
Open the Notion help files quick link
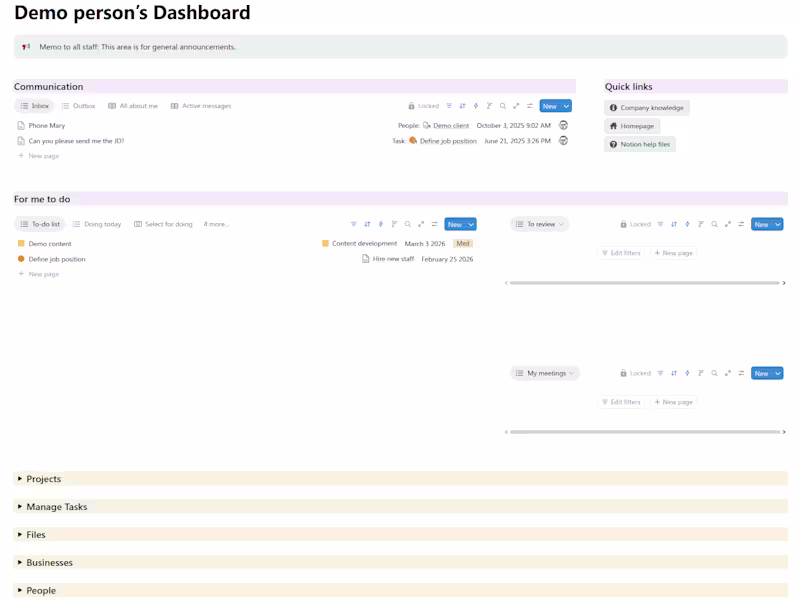[640, 144]
